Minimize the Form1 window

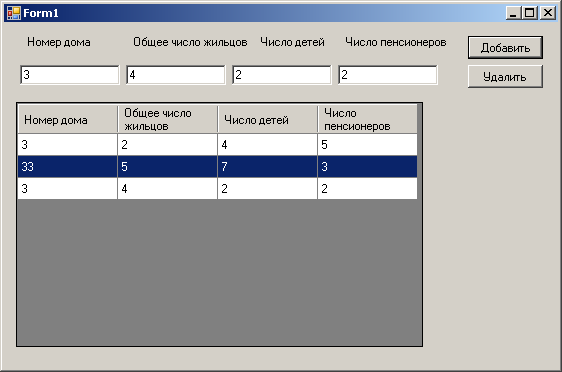coord(513,13)
